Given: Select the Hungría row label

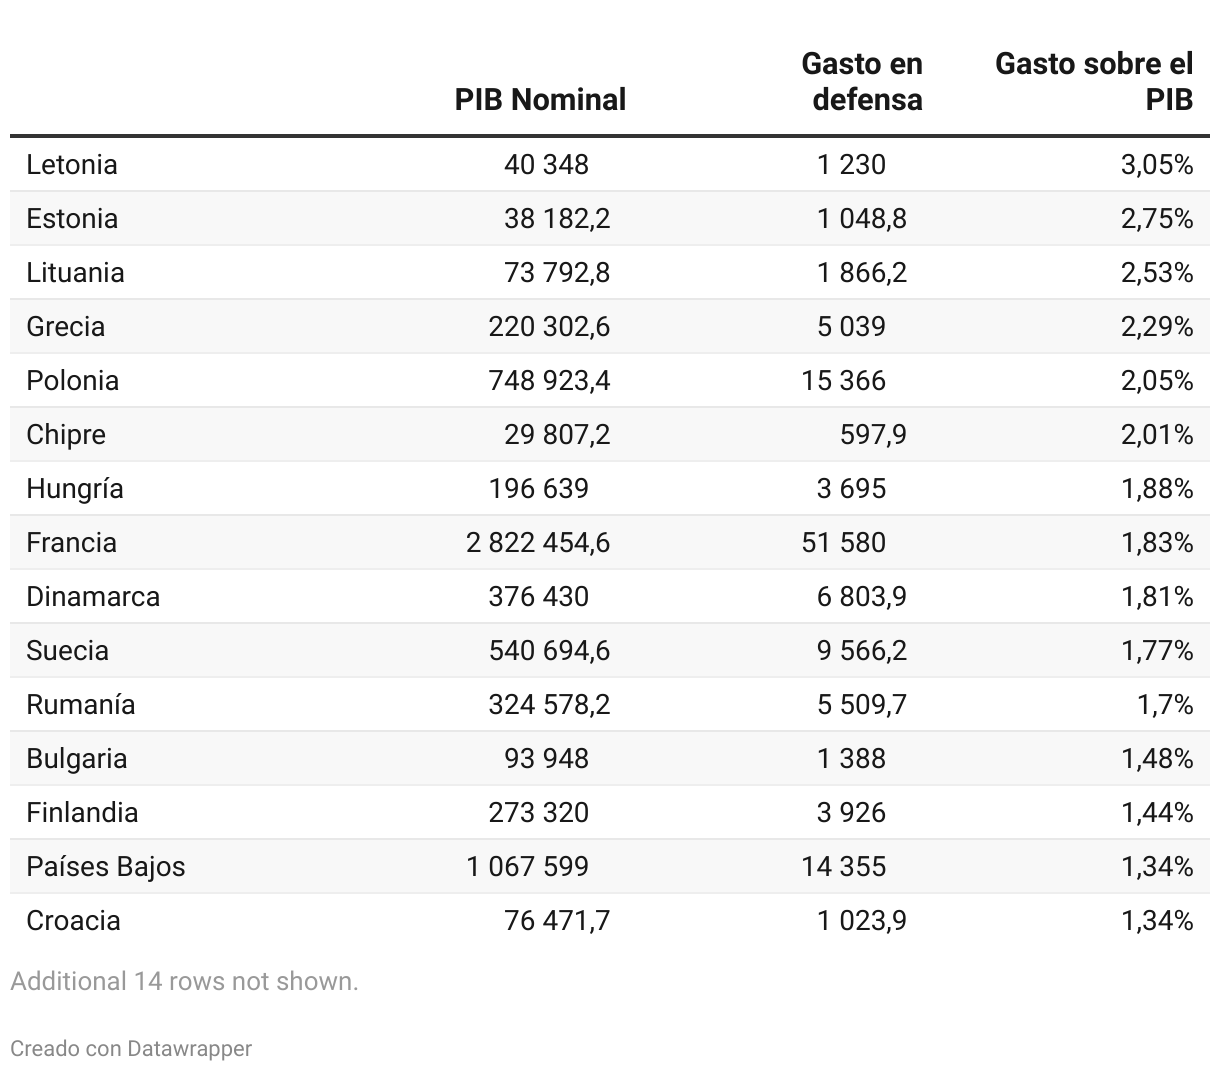Looking at the screenshot, I should coord(75,488).
